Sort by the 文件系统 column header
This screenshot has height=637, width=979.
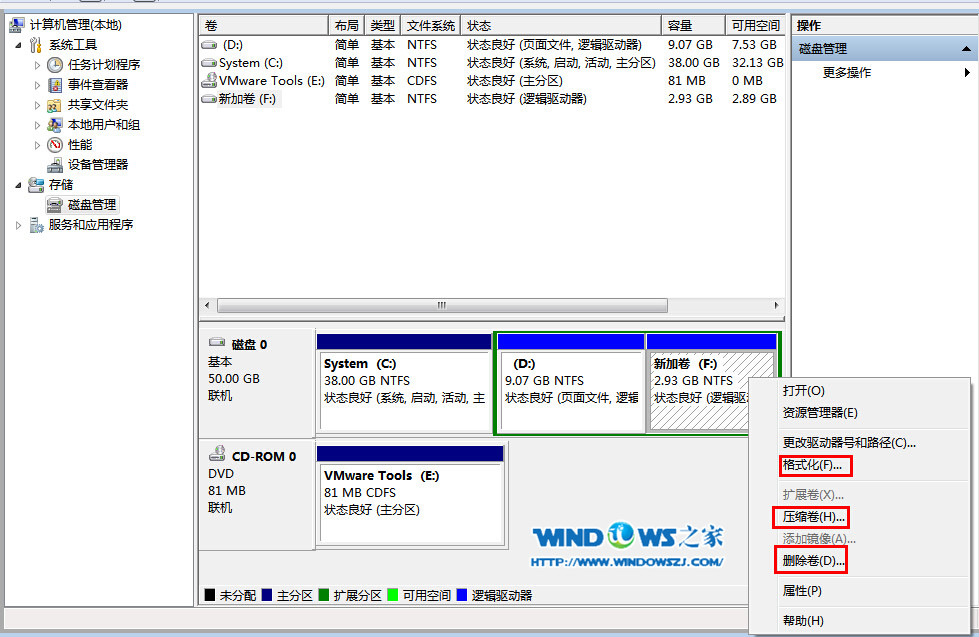[x=431, y=26]
